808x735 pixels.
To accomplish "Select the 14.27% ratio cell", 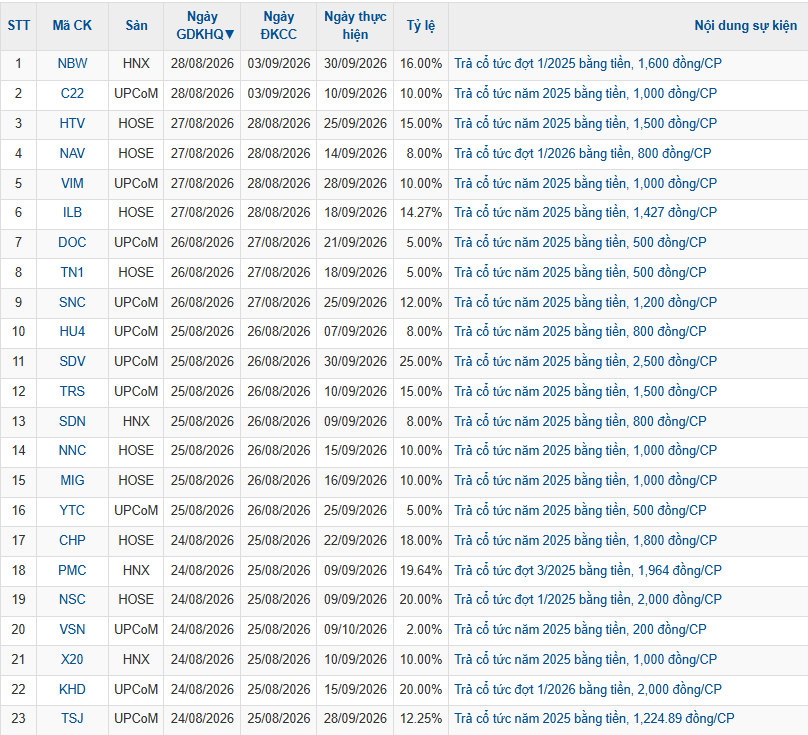I will pyautogui.click(x=421, y=212).
